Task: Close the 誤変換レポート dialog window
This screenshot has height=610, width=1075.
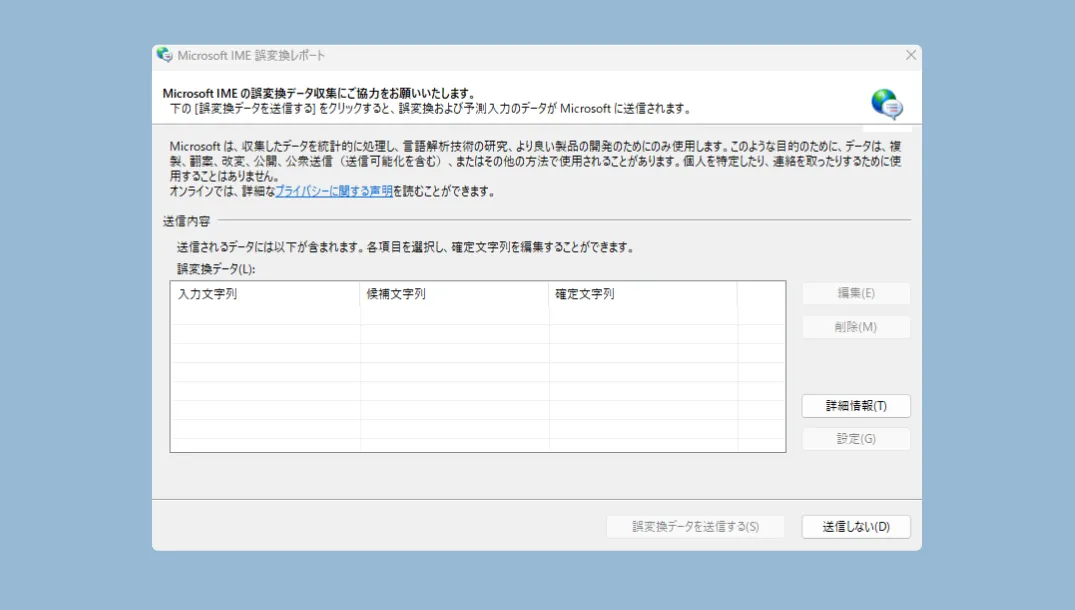Action: point(910,55)
